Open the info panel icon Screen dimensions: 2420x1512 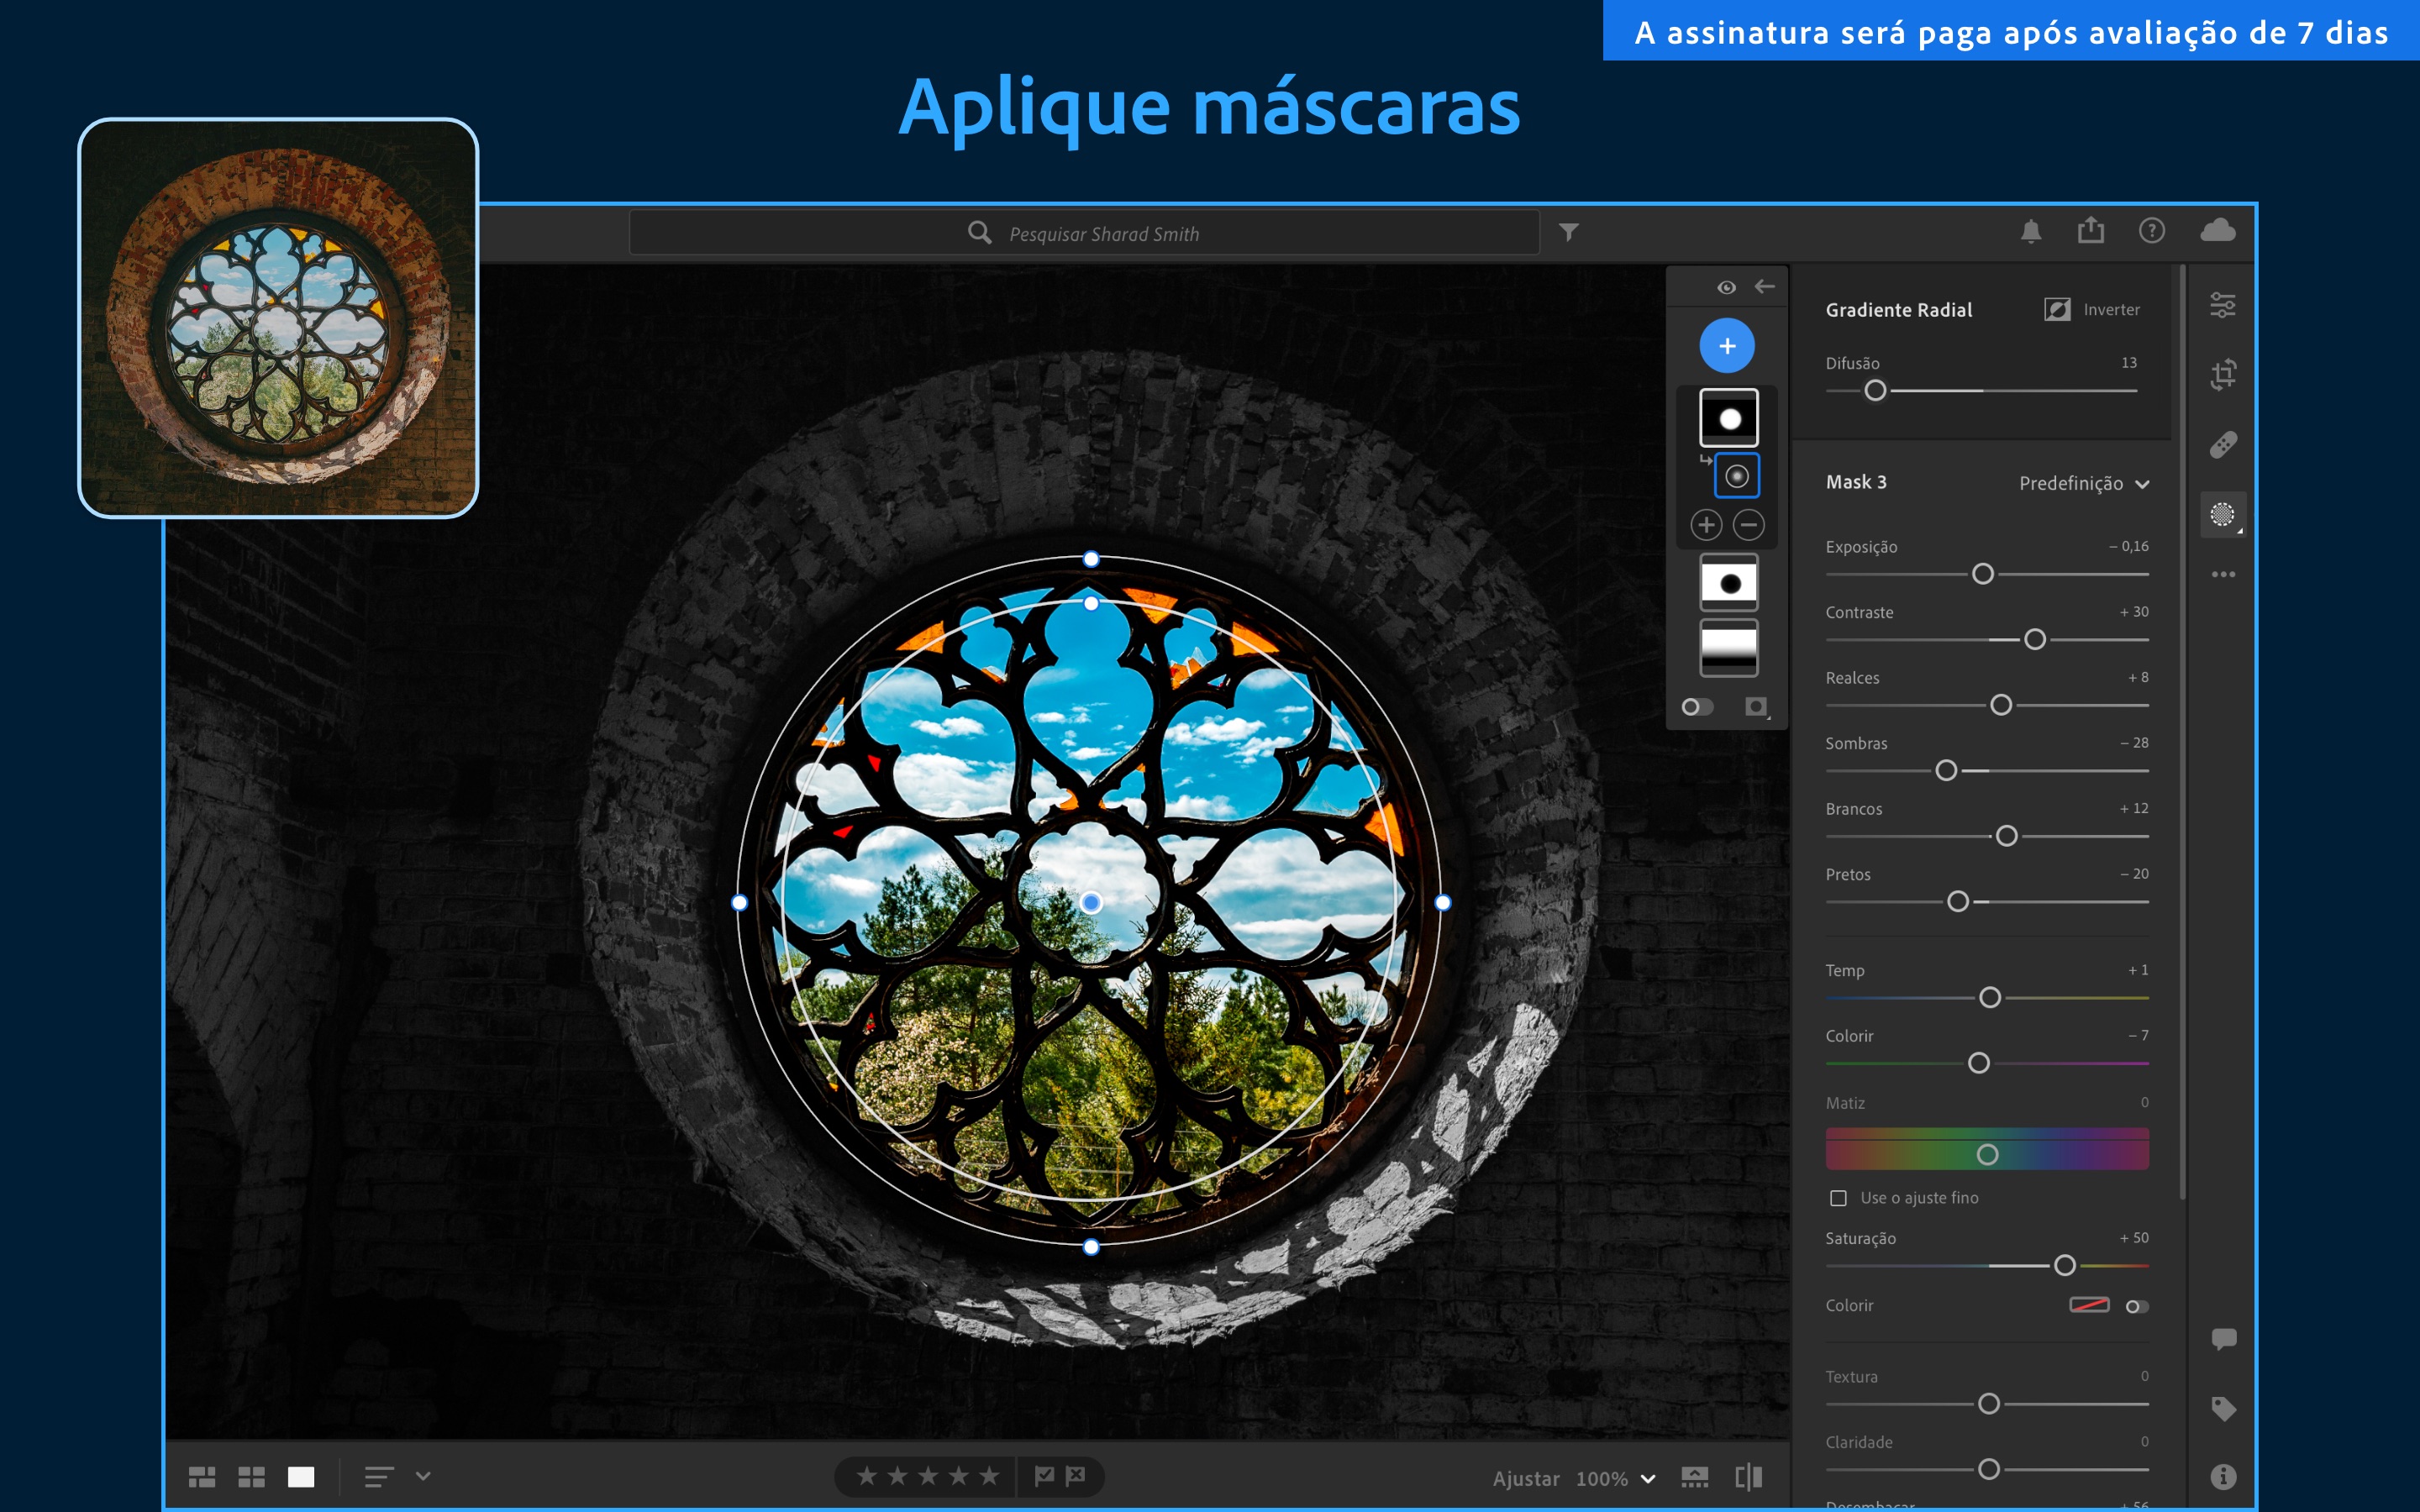click(x=2223, y=1476)
